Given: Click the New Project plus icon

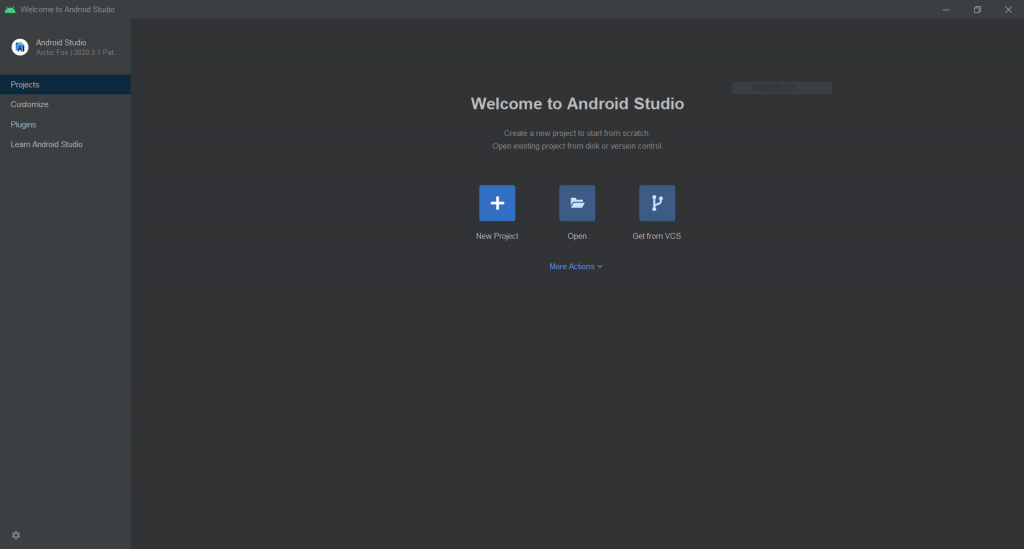Looking at the screenshot, I should [497, 203].
